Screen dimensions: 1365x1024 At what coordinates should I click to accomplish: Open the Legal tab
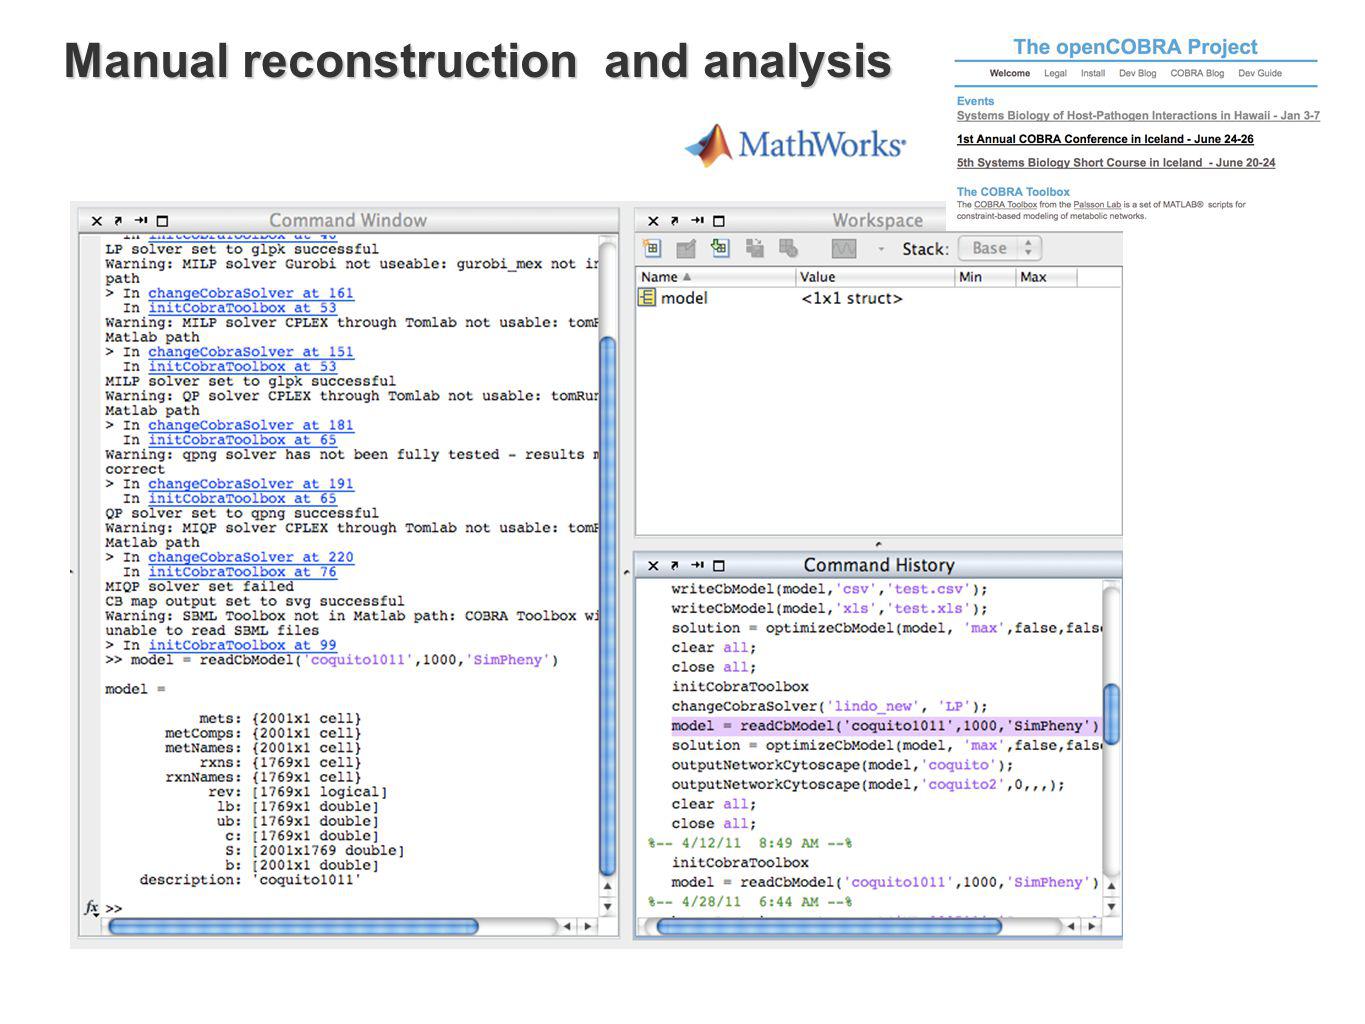pos(1055,73)
